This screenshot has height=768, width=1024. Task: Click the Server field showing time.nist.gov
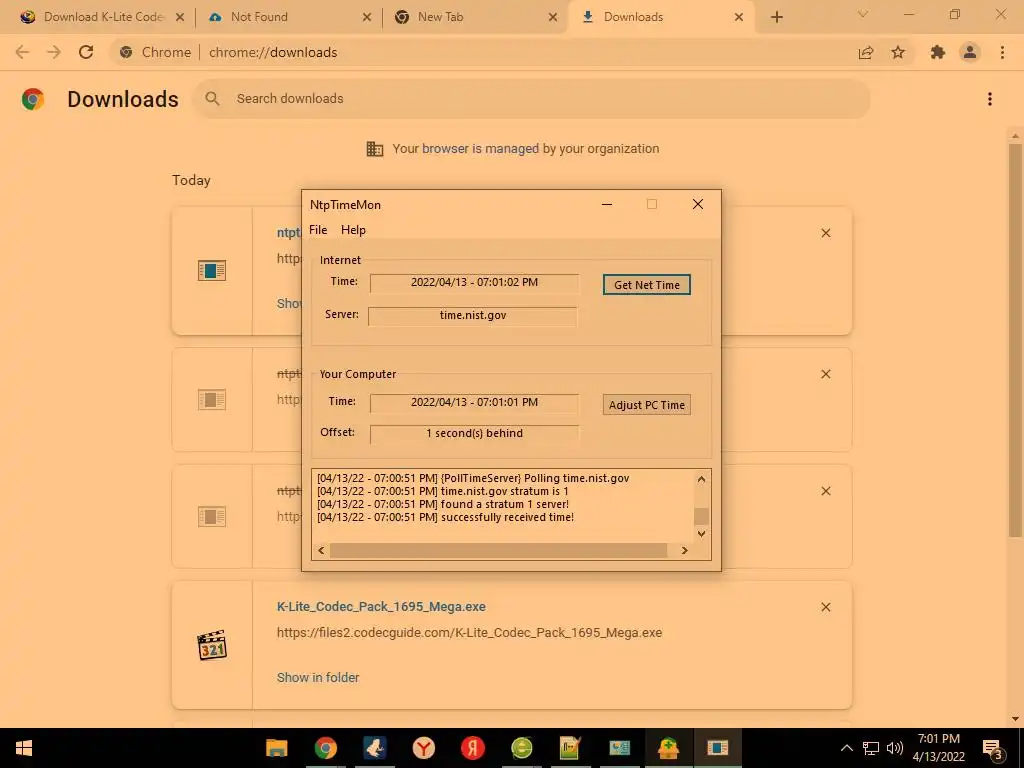coord(473,315)
